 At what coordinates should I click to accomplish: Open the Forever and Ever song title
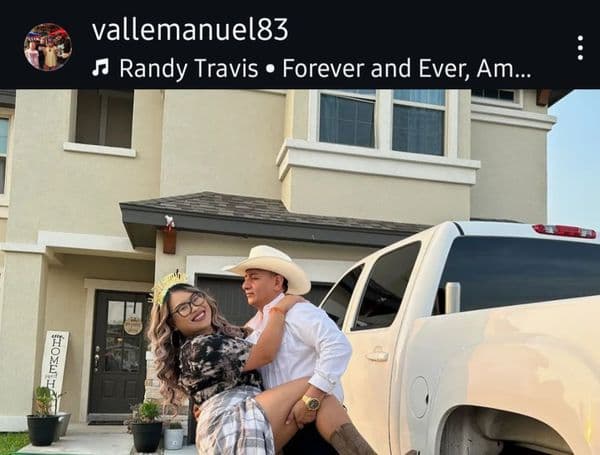point(407,68)
